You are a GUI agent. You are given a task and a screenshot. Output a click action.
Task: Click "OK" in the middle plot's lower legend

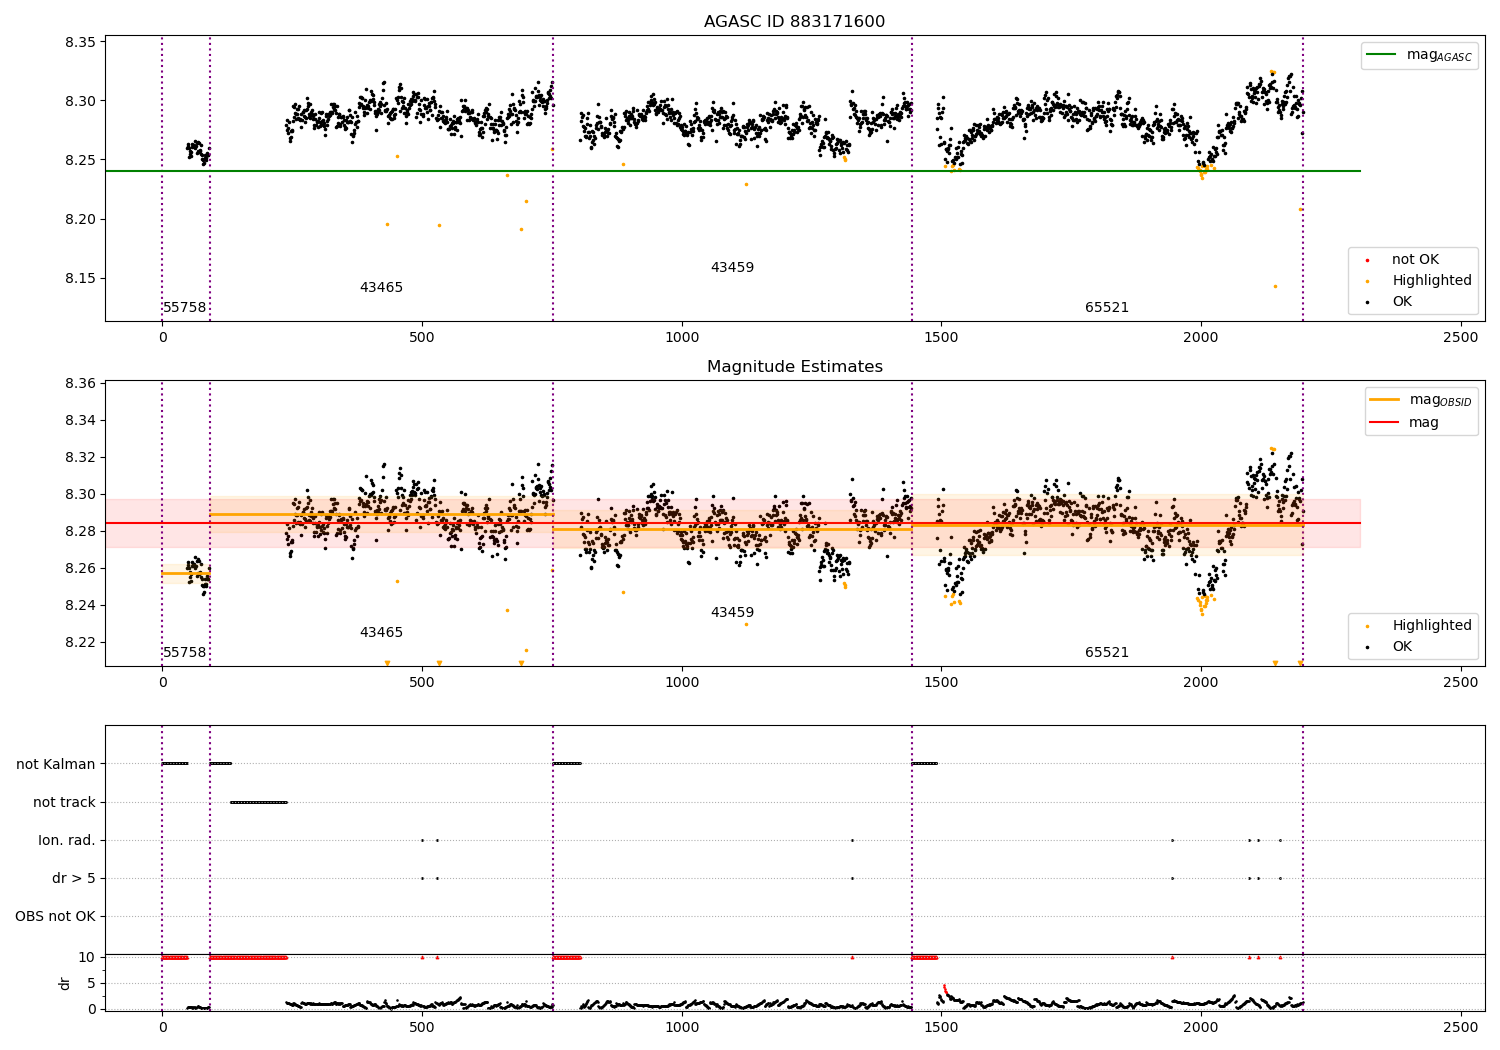1391,647
